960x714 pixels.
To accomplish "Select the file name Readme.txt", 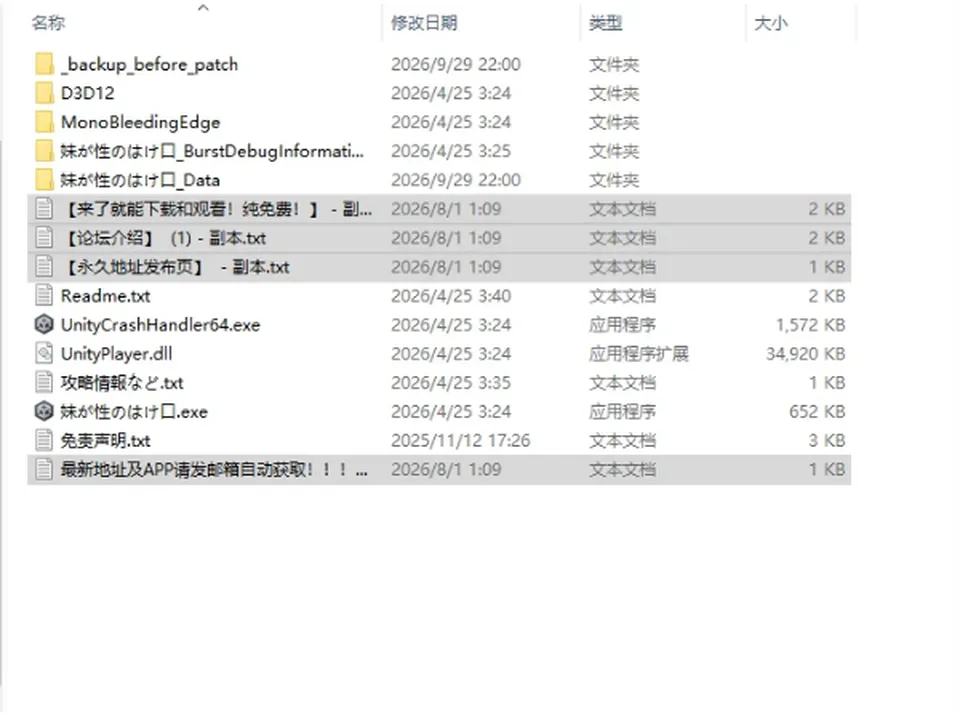I will click(105, 296).
